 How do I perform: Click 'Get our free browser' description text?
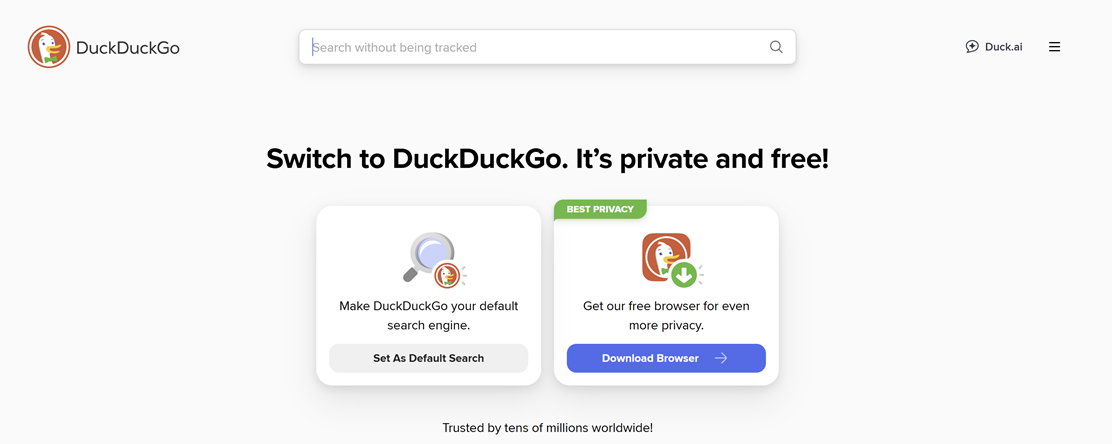click(x=666, y=315)
